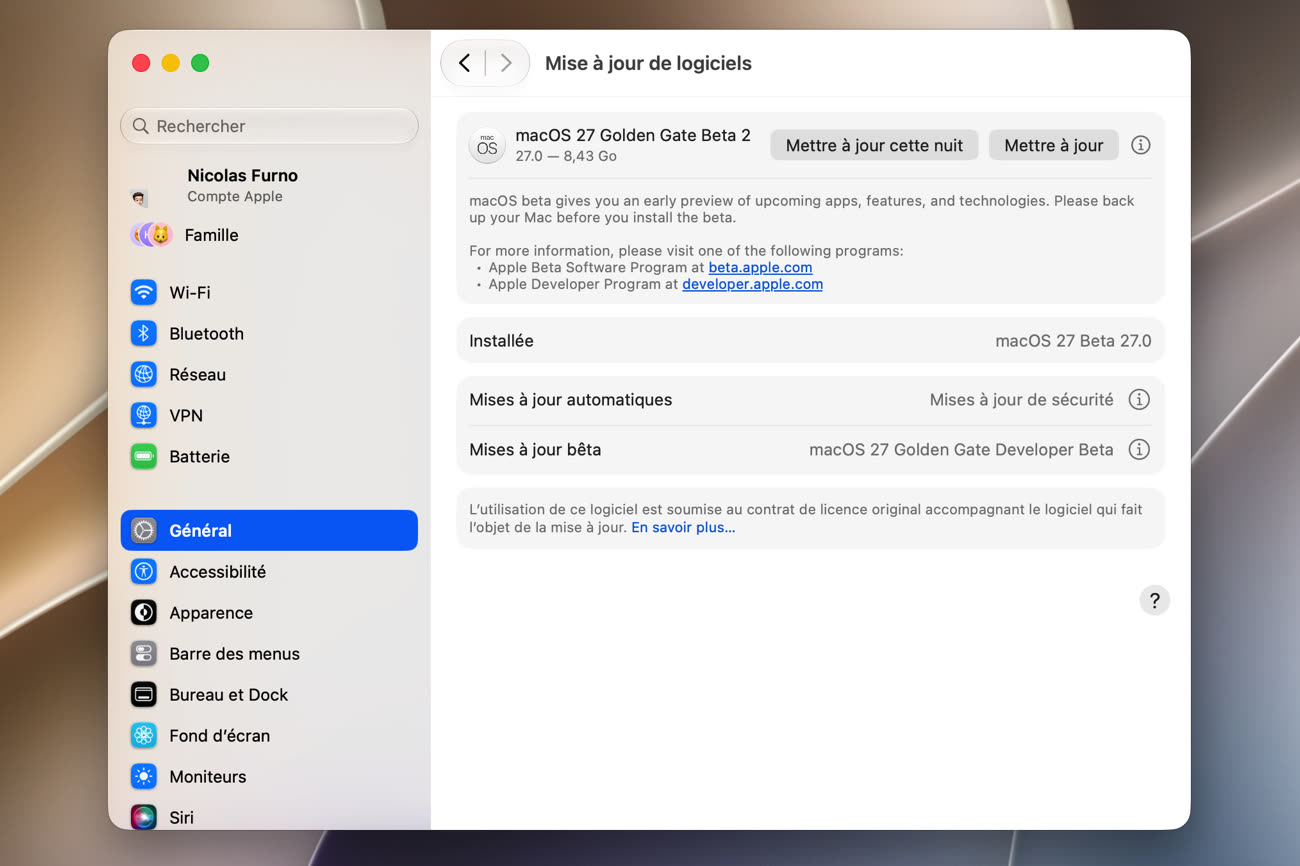Click the macOS update icon
Viewport: 1300px width, 866px height.
[x=487, y=145]
